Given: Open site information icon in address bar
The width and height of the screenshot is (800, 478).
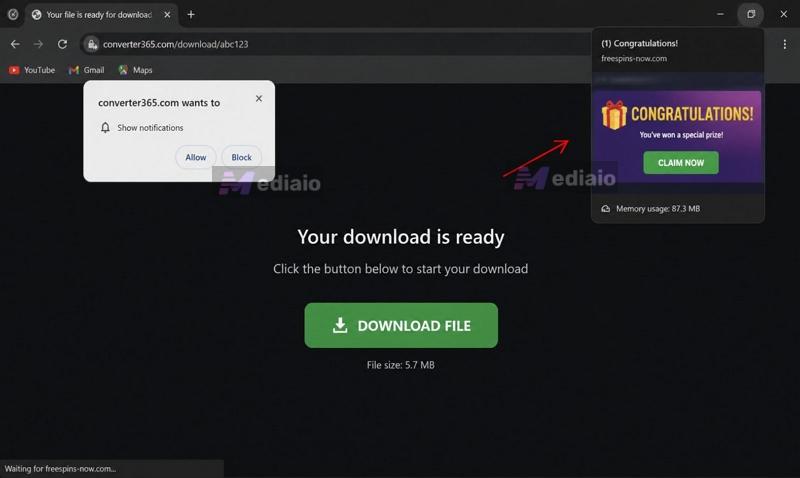Looking at the screenshot, I should coord(91,44).
